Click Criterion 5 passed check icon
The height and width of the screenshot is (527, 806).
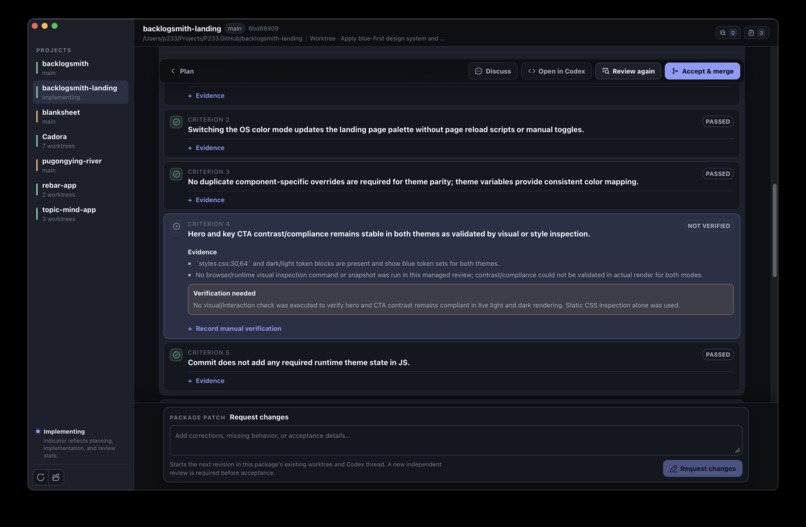coord(176,355)
